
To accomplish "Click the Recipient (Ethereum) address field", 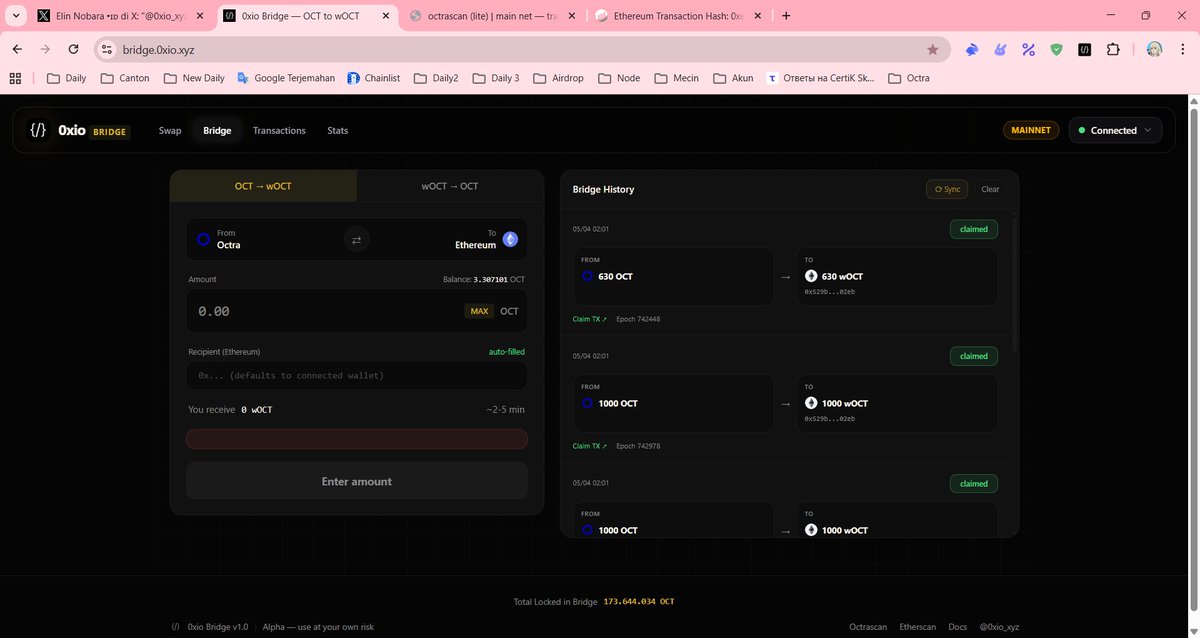I will click(357, 375).
